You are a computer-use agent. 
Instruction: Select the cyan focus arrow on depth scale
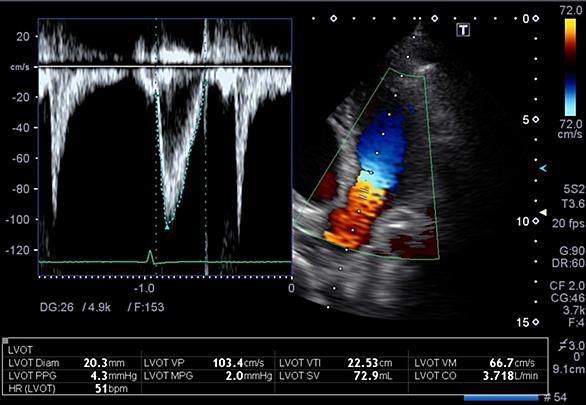point(543,169)
